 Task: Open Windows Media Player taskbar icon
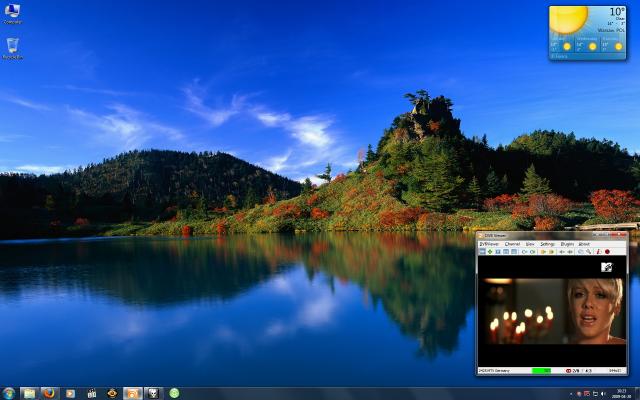70,393
